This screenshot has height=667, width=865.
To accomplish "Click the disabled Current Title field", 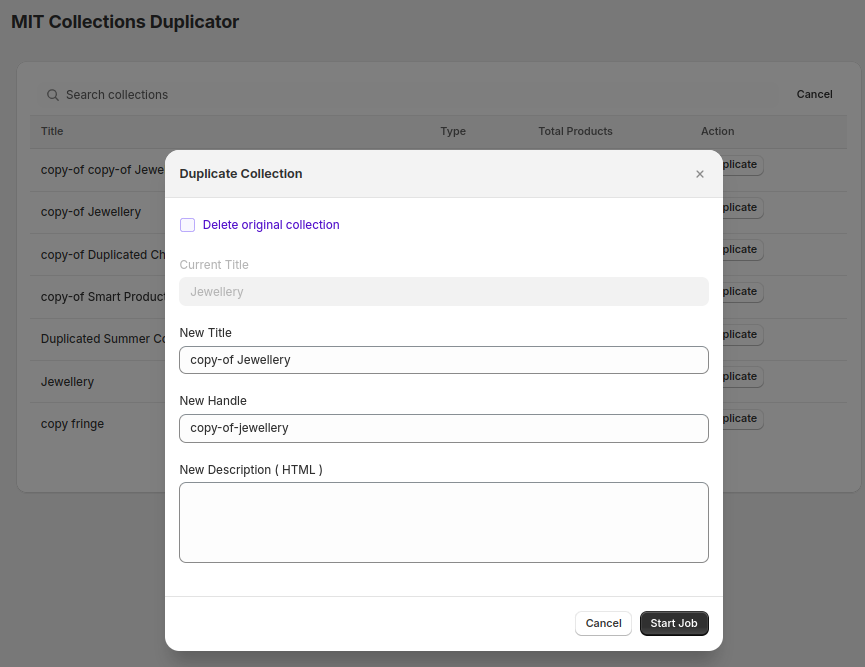I will pos(444,291).
